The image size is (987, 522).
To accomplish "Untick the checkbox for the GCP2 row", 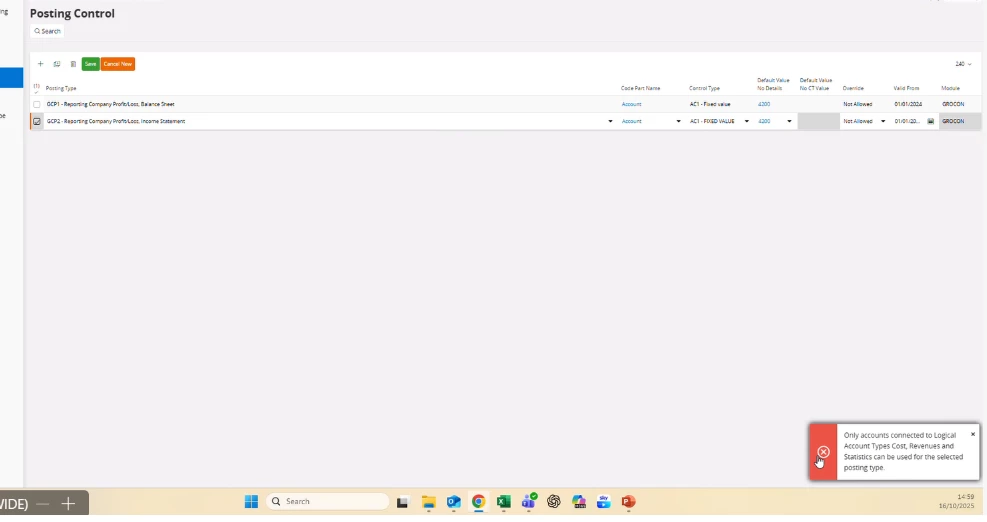I will 37,122.
